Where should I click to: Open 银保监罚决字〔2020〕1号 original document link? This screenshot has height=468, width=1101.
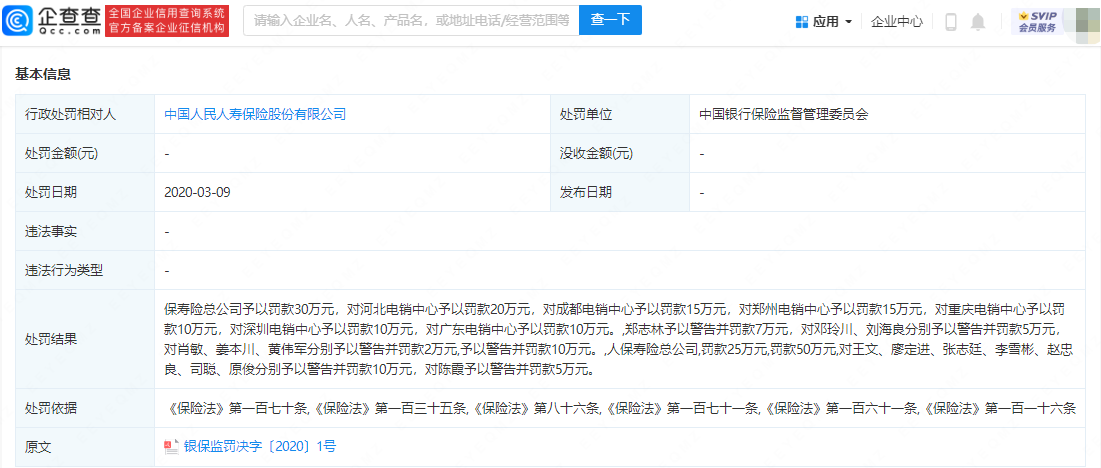coord(260,446)
